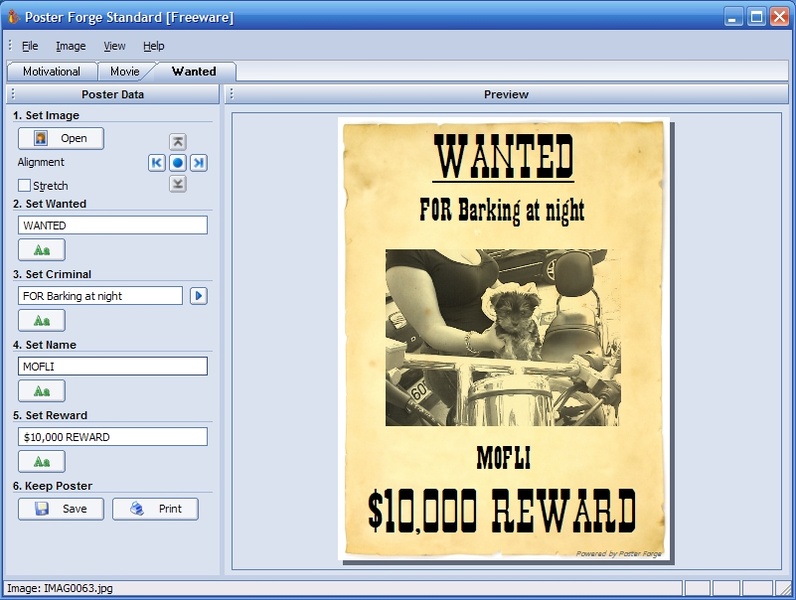Screen dimensions: 796x600
Task: Switch to the Movie tab
Action: [124, 72]
